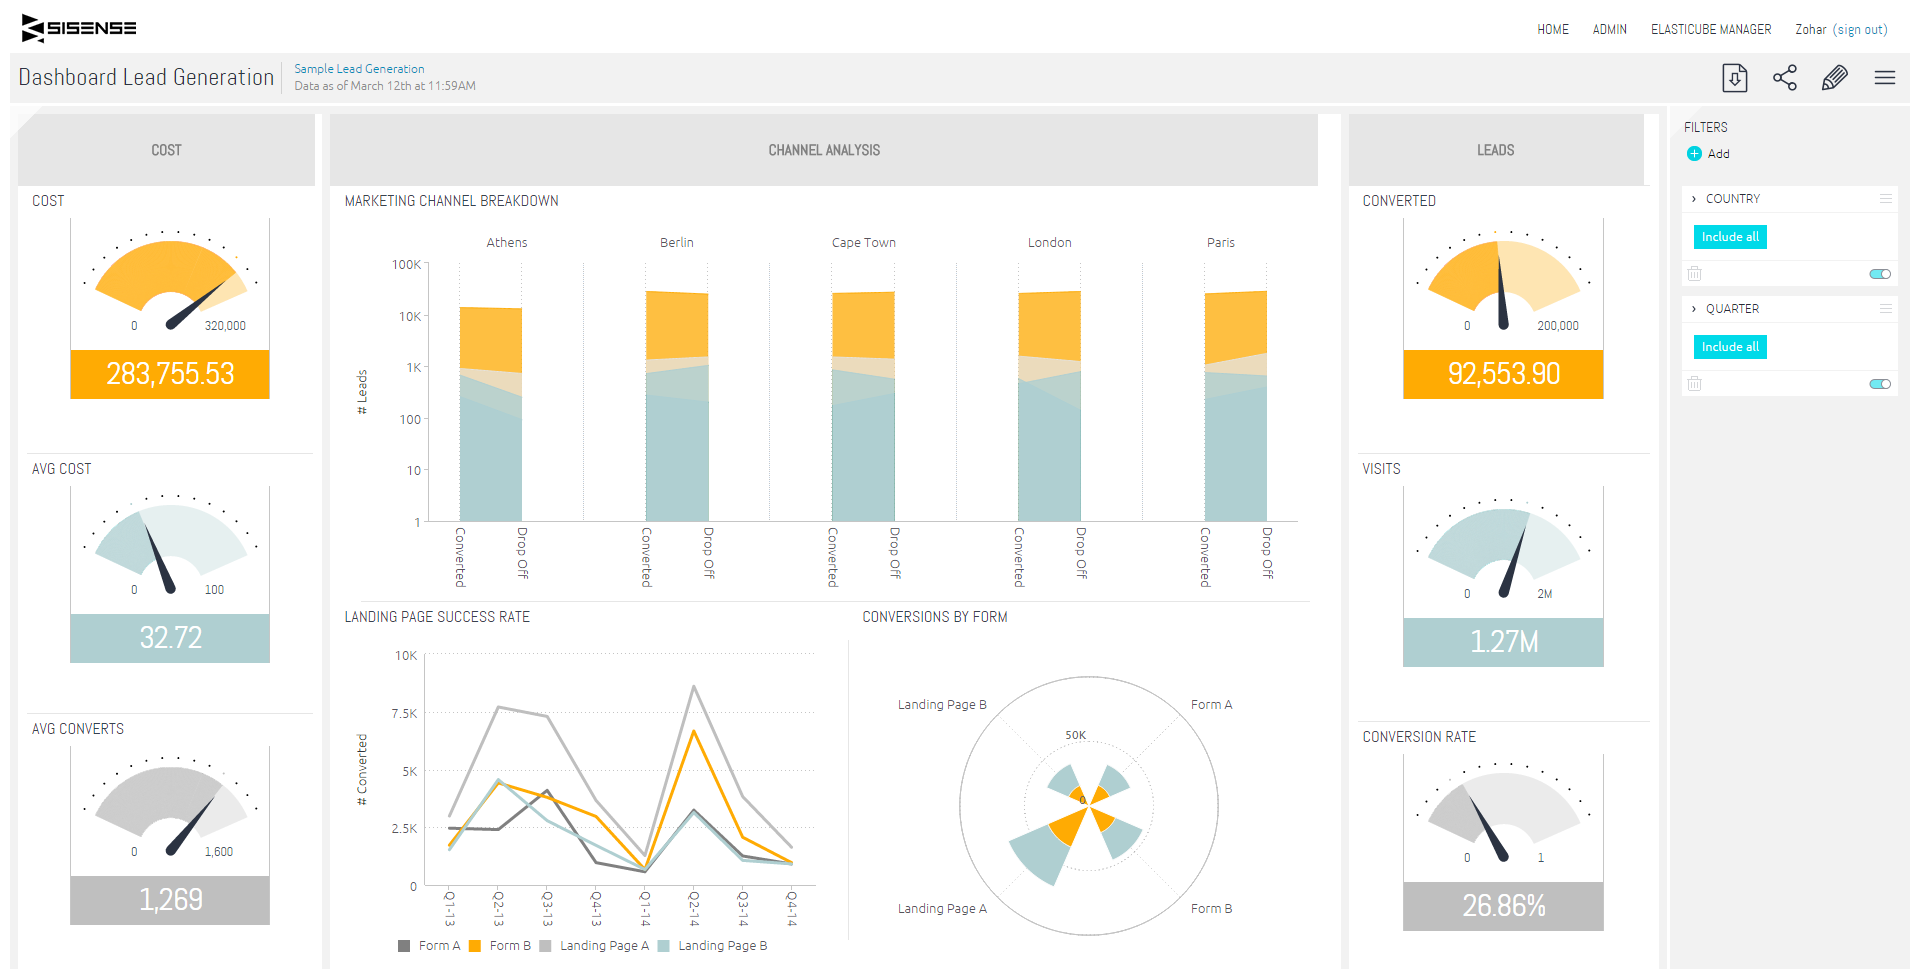
Task: Select the CONVERSION RATE gauge dial
Action: click(x=1503, y=813)
